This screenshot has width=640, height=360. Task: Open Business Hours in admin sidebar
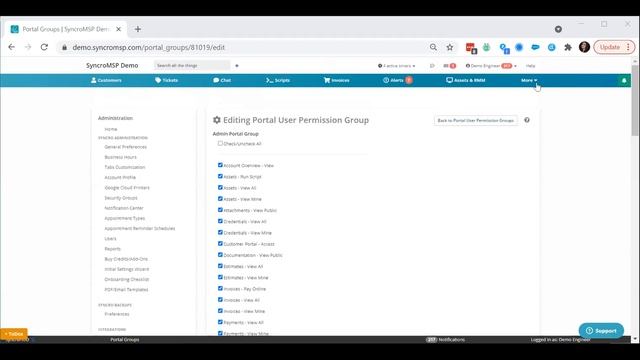120,157
